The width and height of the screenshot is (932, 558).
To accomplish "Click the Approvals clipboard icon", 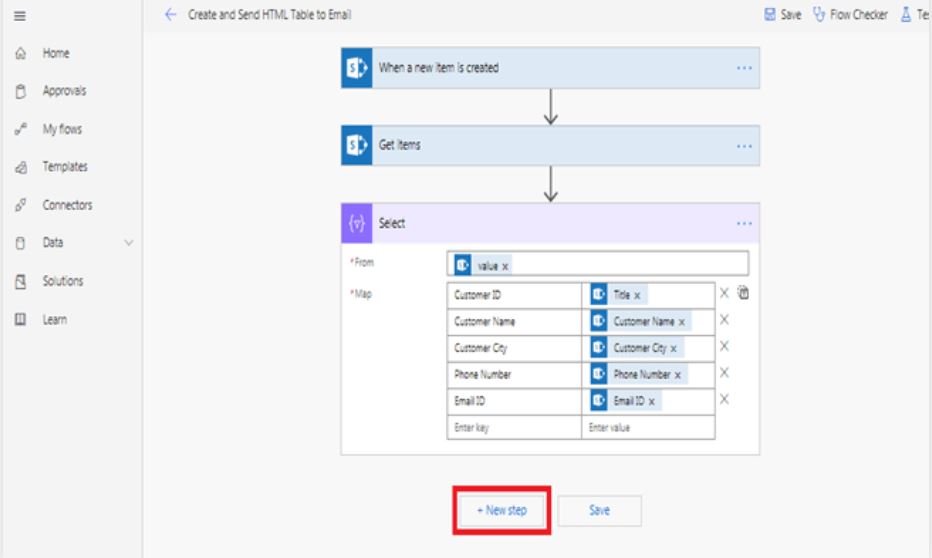I will [20, 92].
